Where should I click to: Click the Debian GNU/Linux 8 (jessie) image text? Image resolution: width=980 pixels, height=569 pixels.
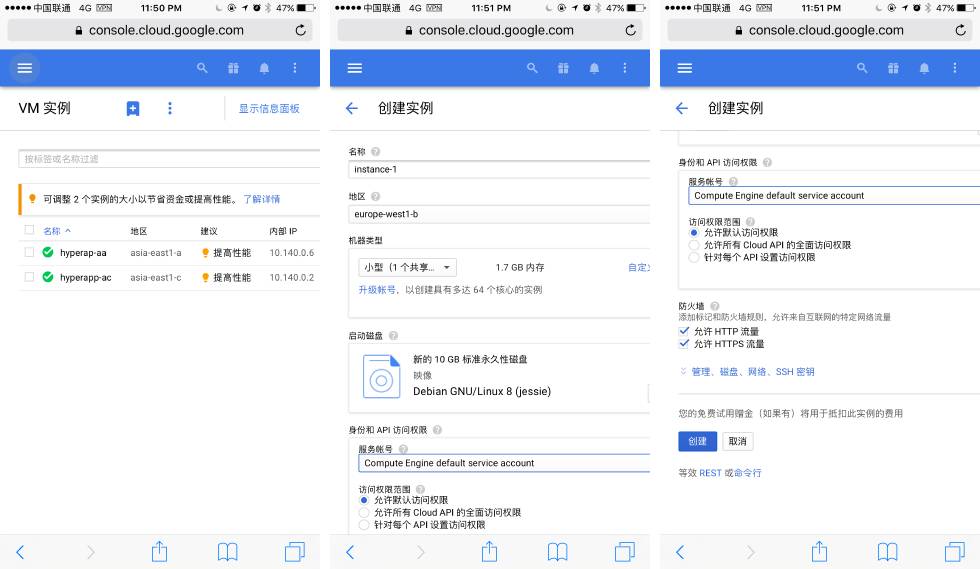(x=482, y=391)
